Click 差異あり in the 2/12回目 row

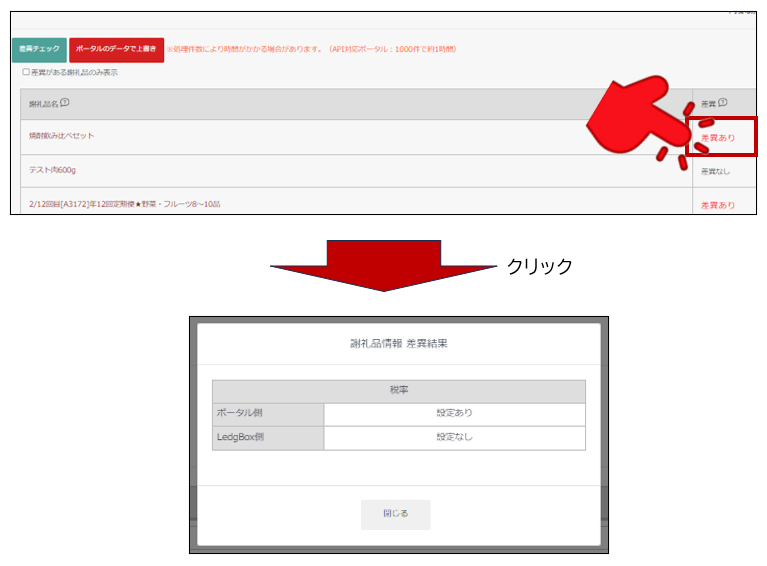coord(717,205)
